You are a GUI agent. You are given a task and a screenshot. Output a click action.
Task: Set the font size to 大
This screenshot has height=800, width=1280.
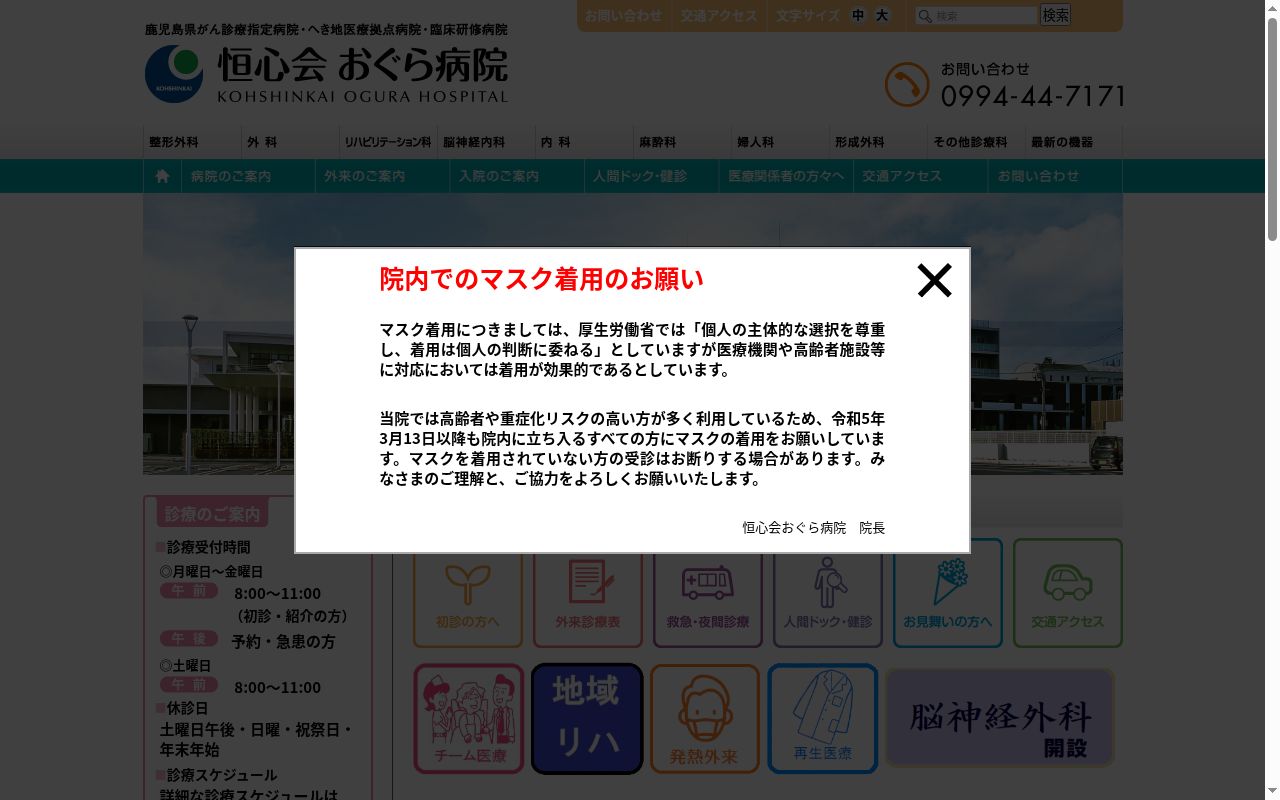pyautogui.click(x=881, y=15)
